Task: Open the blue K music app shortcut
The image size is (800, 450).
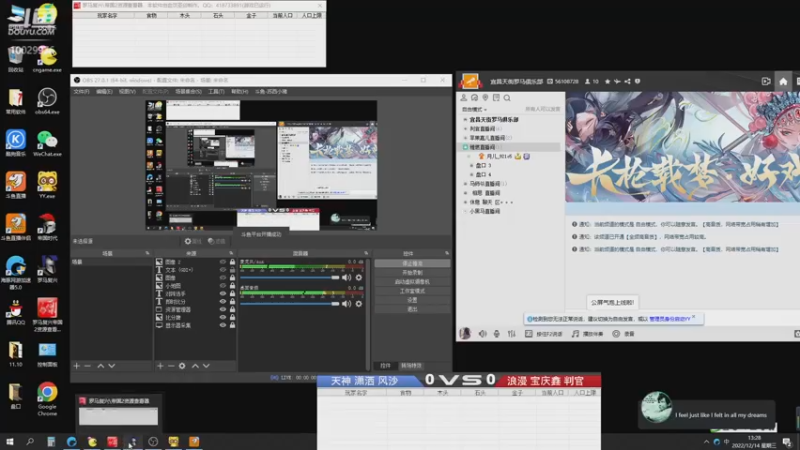Action: pyautogui.click(x=15, y=143)
